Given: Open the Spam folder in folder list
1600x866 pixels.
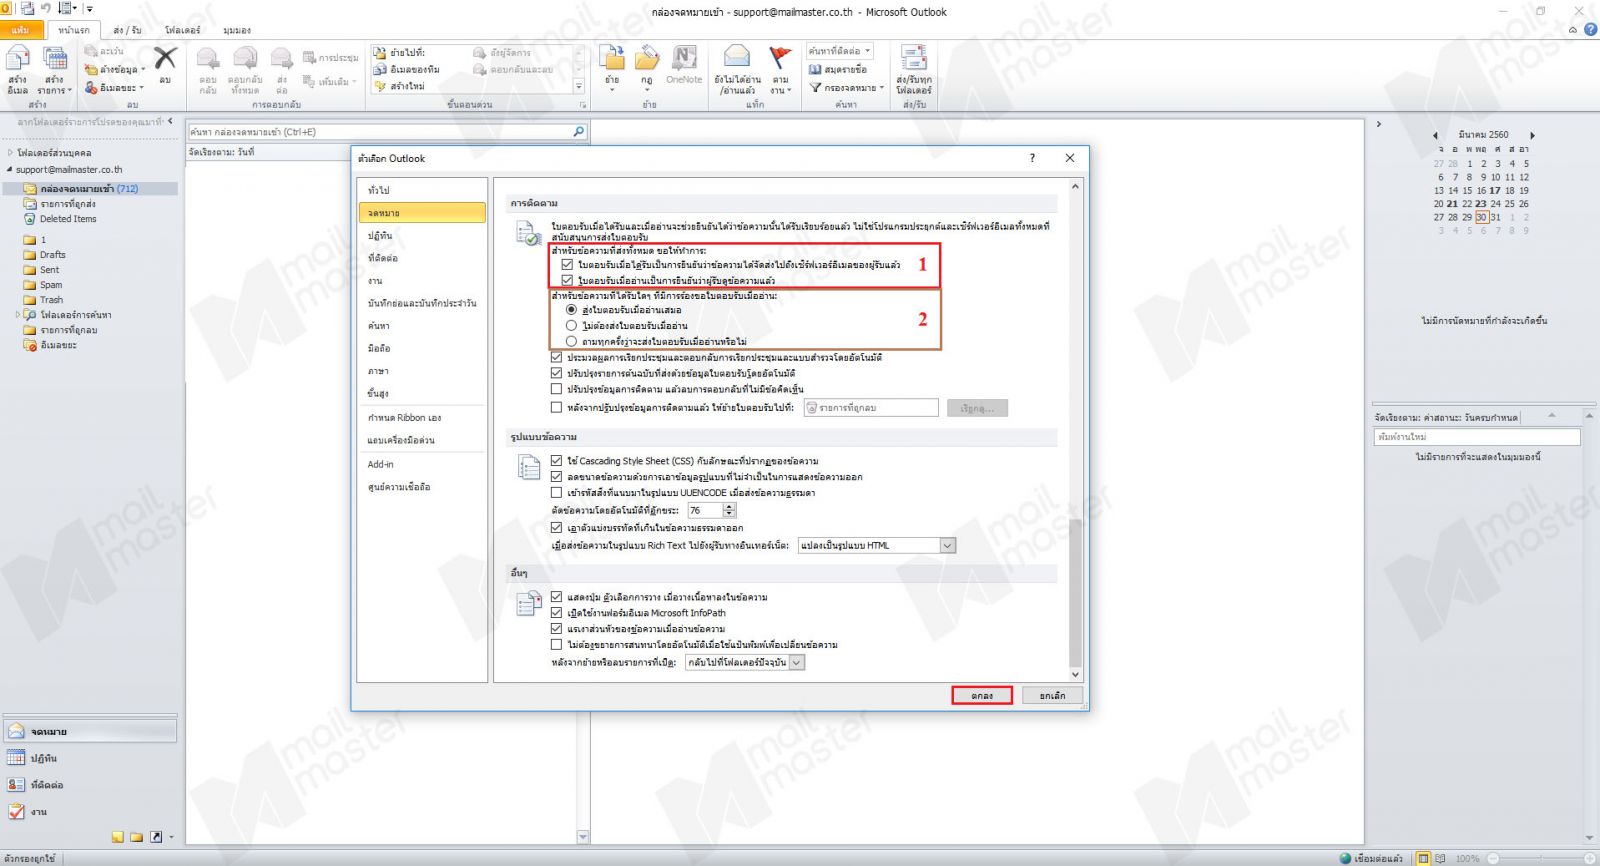Looking at the screenshot, I should coord(51,285).
